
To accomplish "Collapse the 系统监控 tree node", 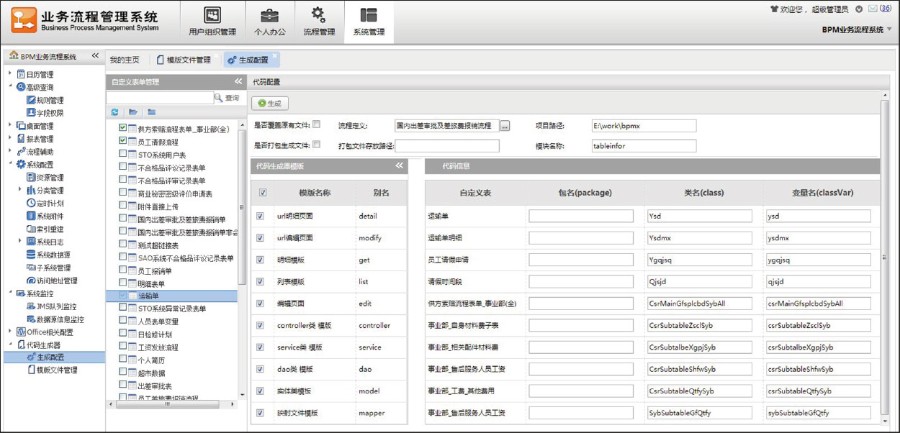I will point(9,294).
